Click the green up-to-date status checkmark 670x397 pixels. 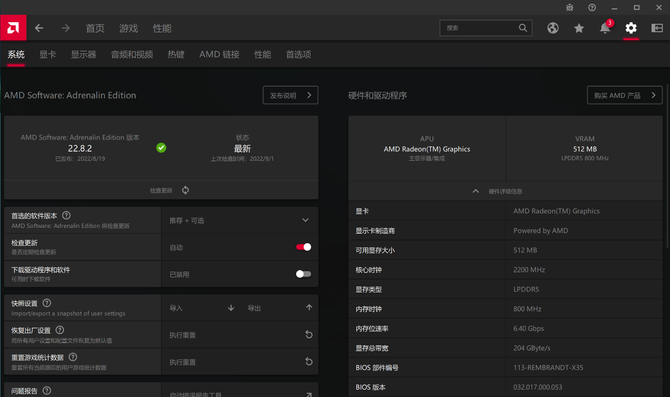pos(161,148)
